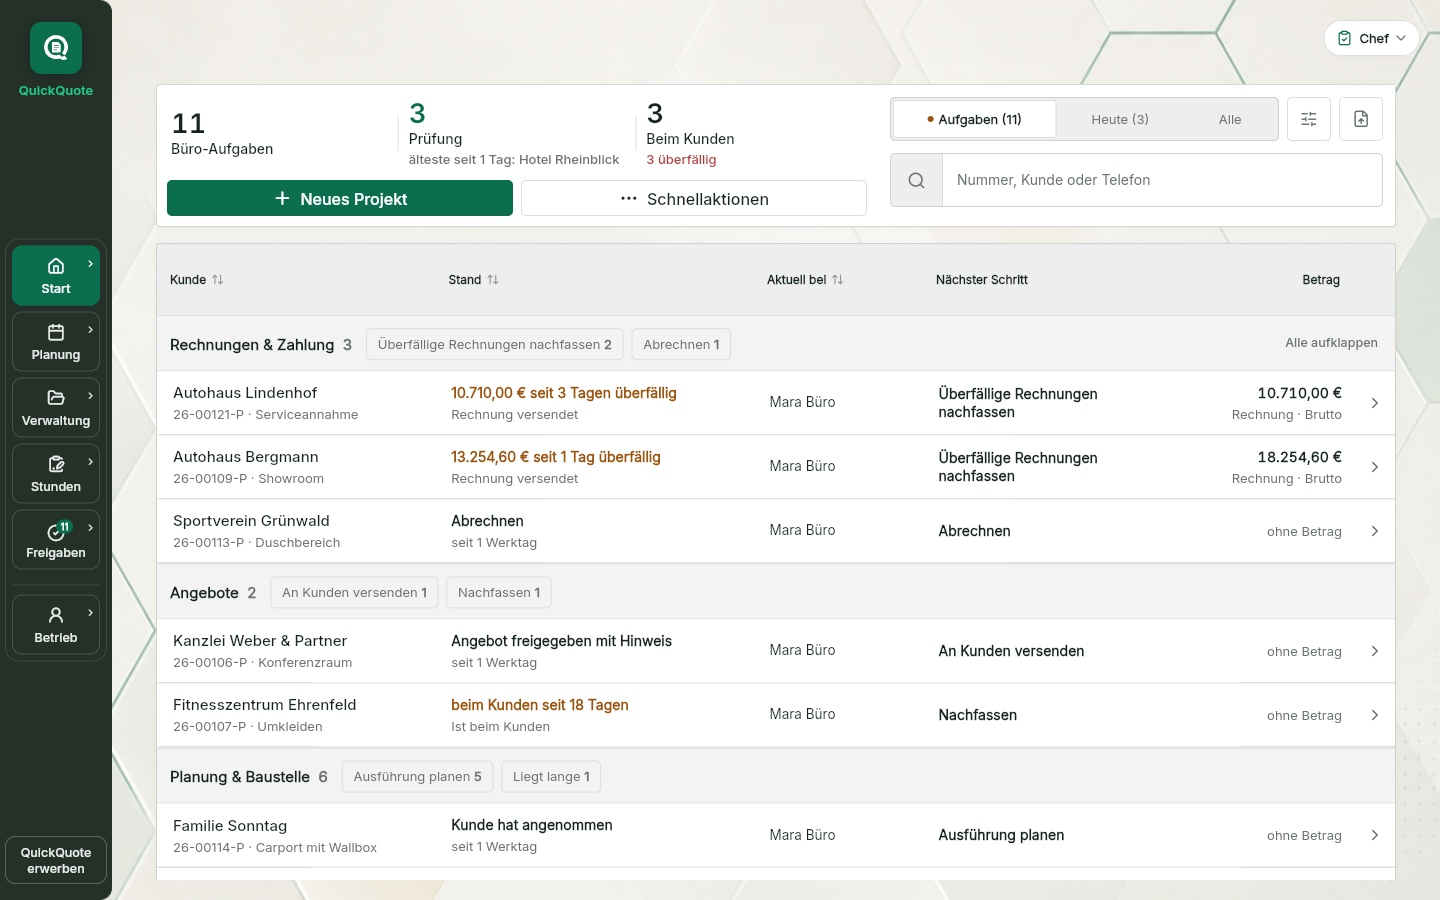The image size is (1440, 900).
Task: Switch to the Heute (3) tab
Action: 1120,119
